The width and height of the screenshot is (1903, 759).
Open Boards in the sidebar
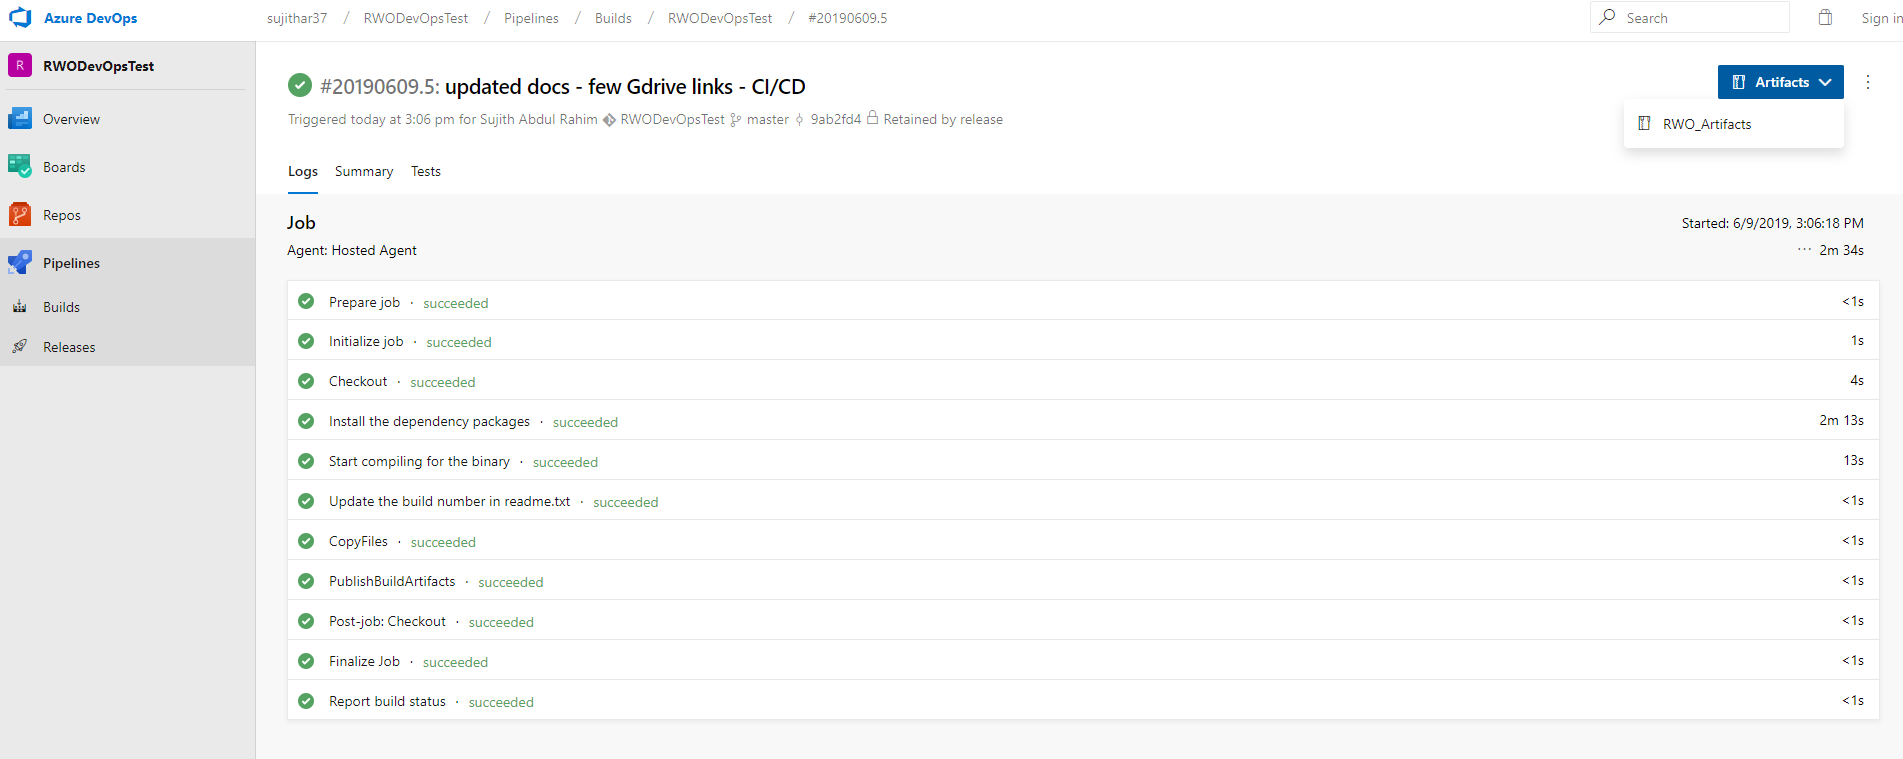pyautogui.click(x=127, y=167)
